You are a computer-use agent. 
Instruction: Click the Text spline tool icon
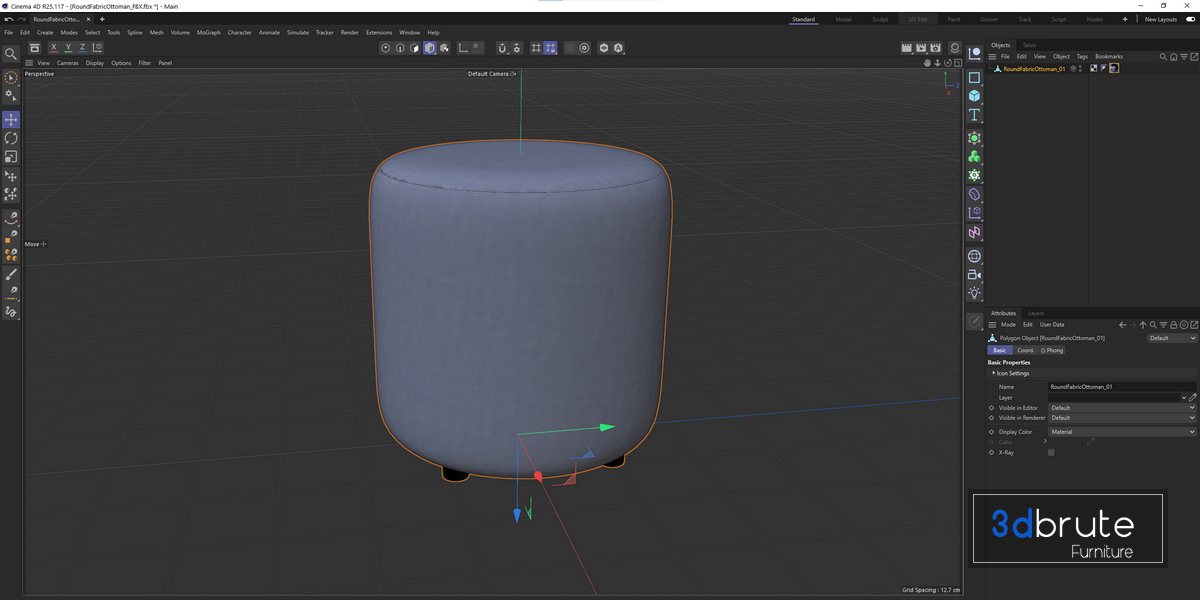click(x=974, y=115)
